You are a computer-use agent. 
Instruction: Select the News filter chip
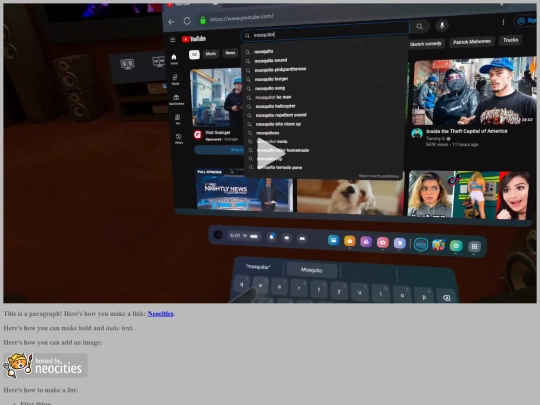pyautogui.click(x=230, y=53)
